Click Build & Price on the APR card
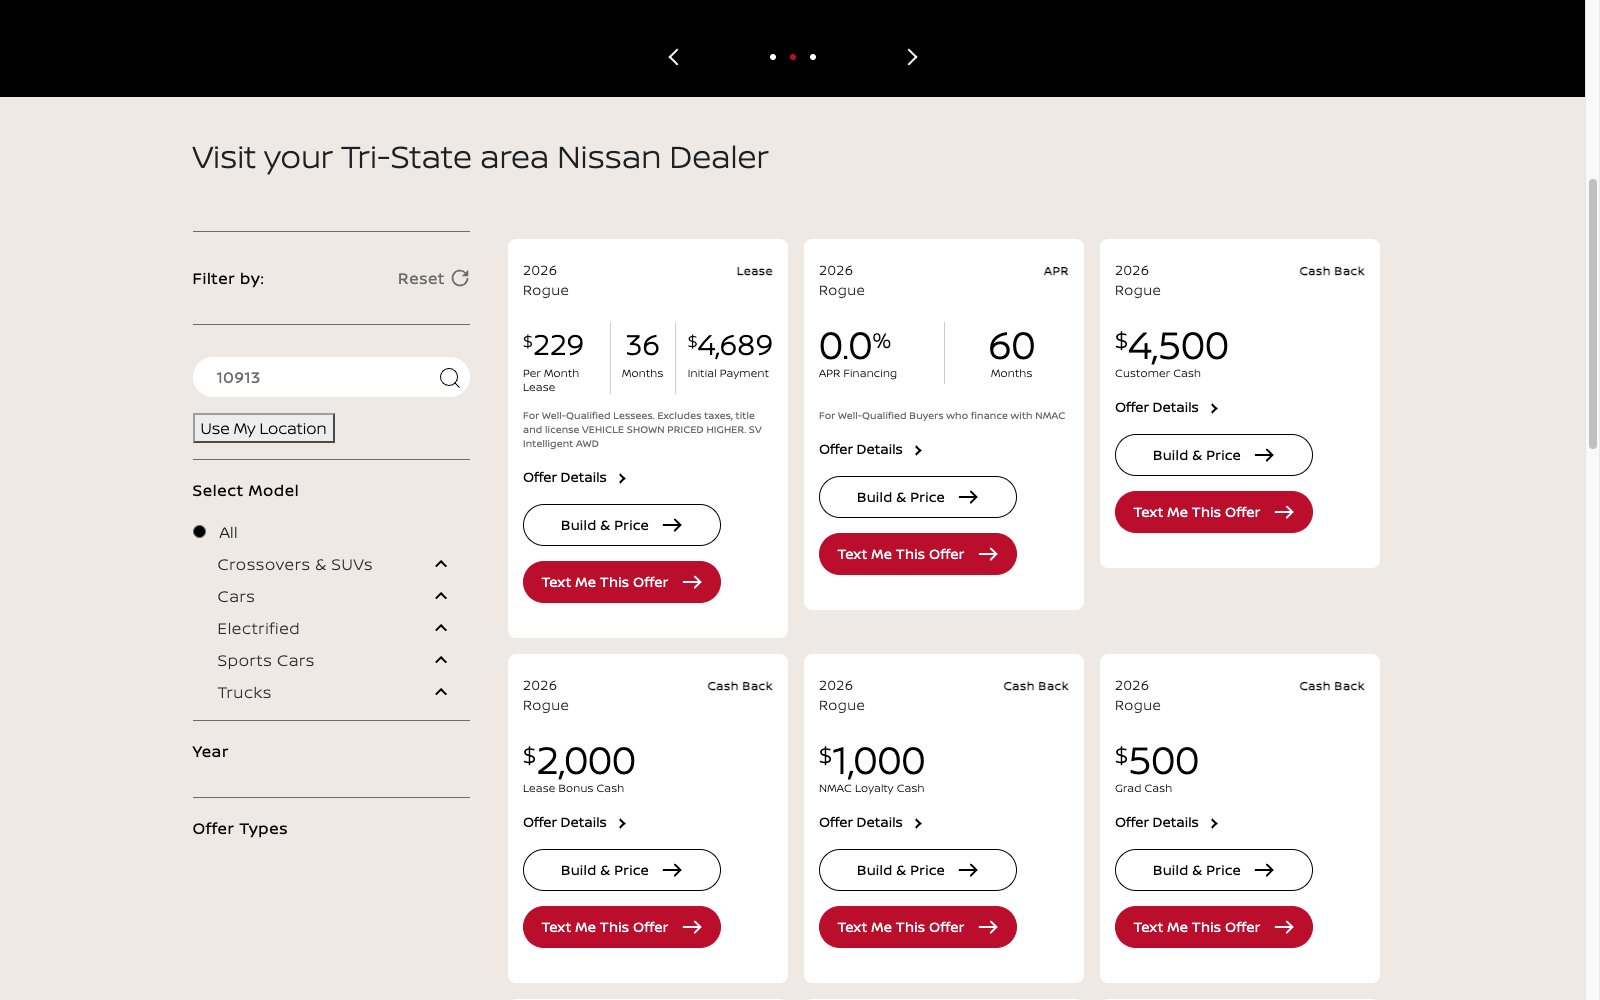The image size is (1600, 1000). click(917, 497)
